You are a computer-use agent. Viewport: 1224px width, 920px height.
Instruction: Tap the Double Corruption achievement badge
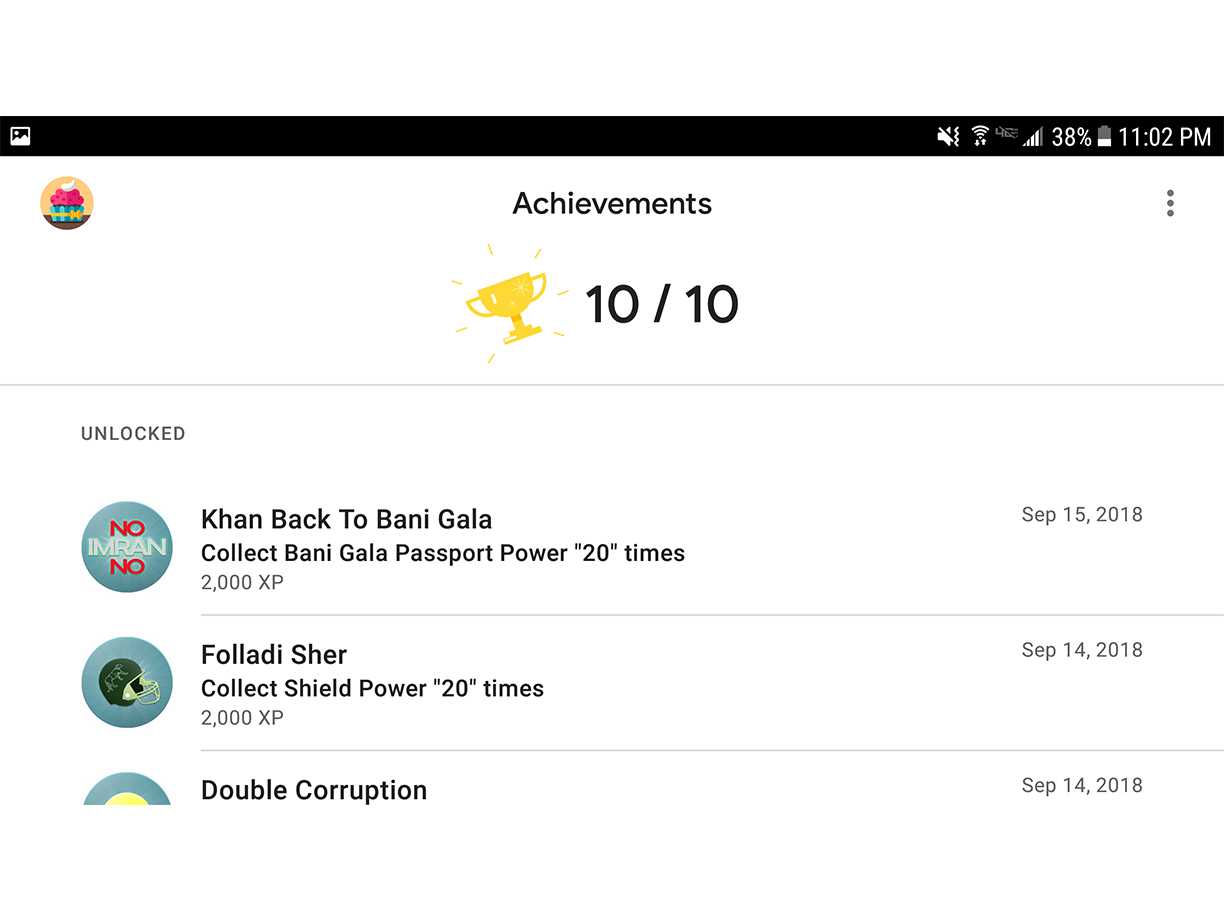(127, 789)
